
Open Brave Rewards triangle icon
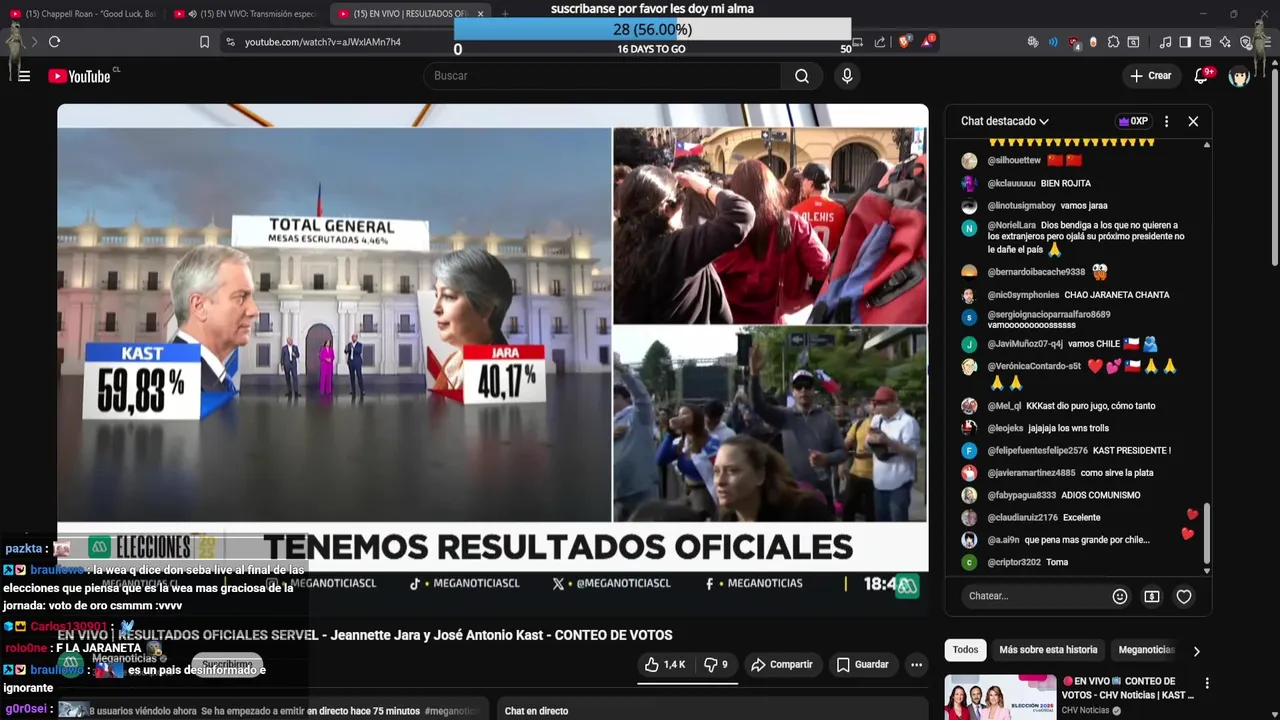(927, 42)
